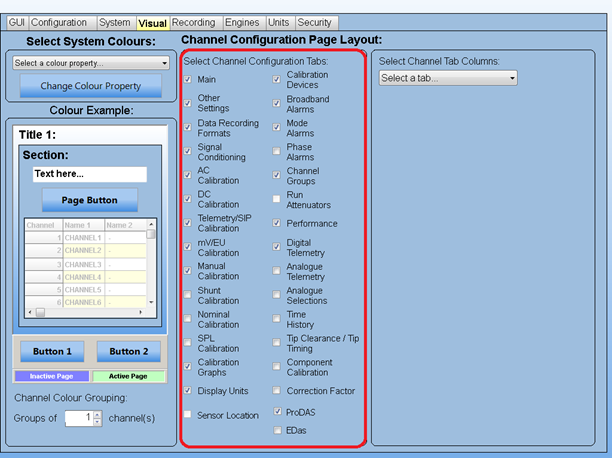Disable the Signal Conditioning checkbox
612x458 pixels.
click(188, 151)
